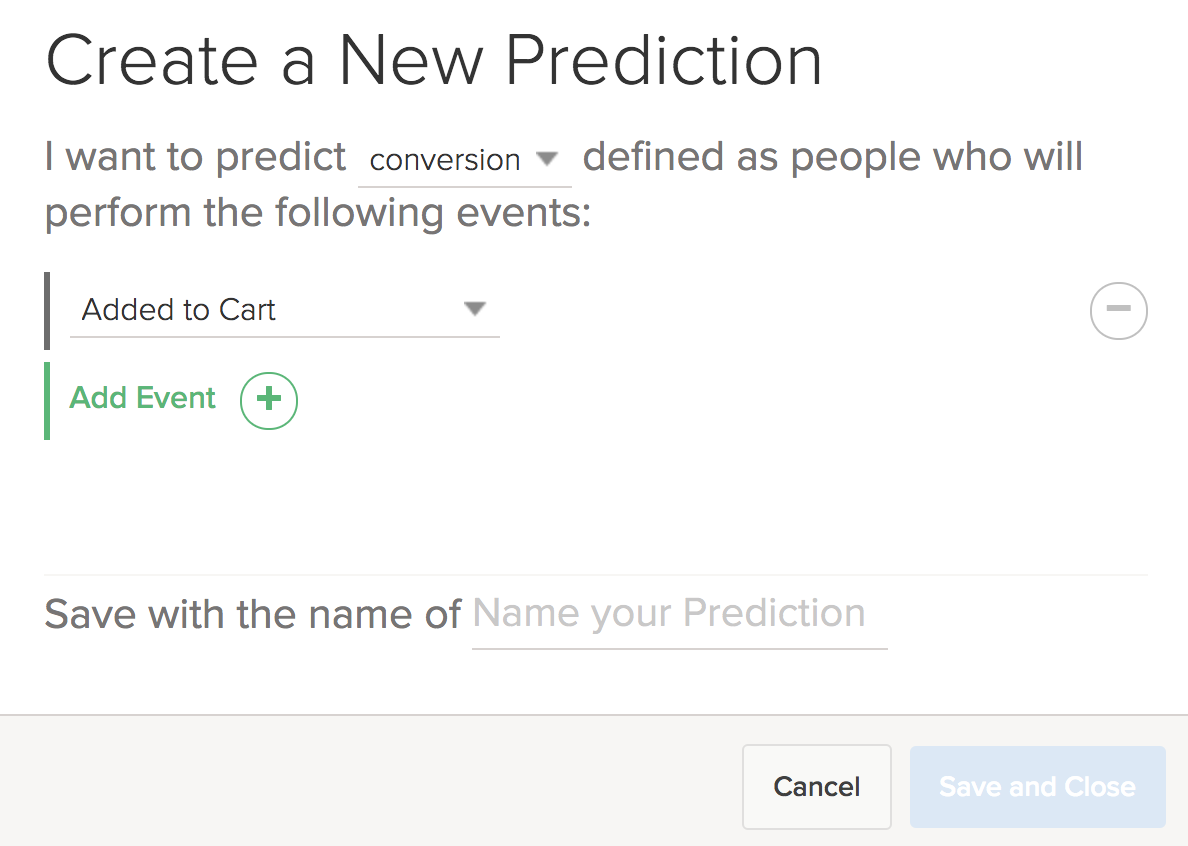Click the 'Added to Cart' text label
The width and height of the screenshot is (1188, 846).
[179, 310]
